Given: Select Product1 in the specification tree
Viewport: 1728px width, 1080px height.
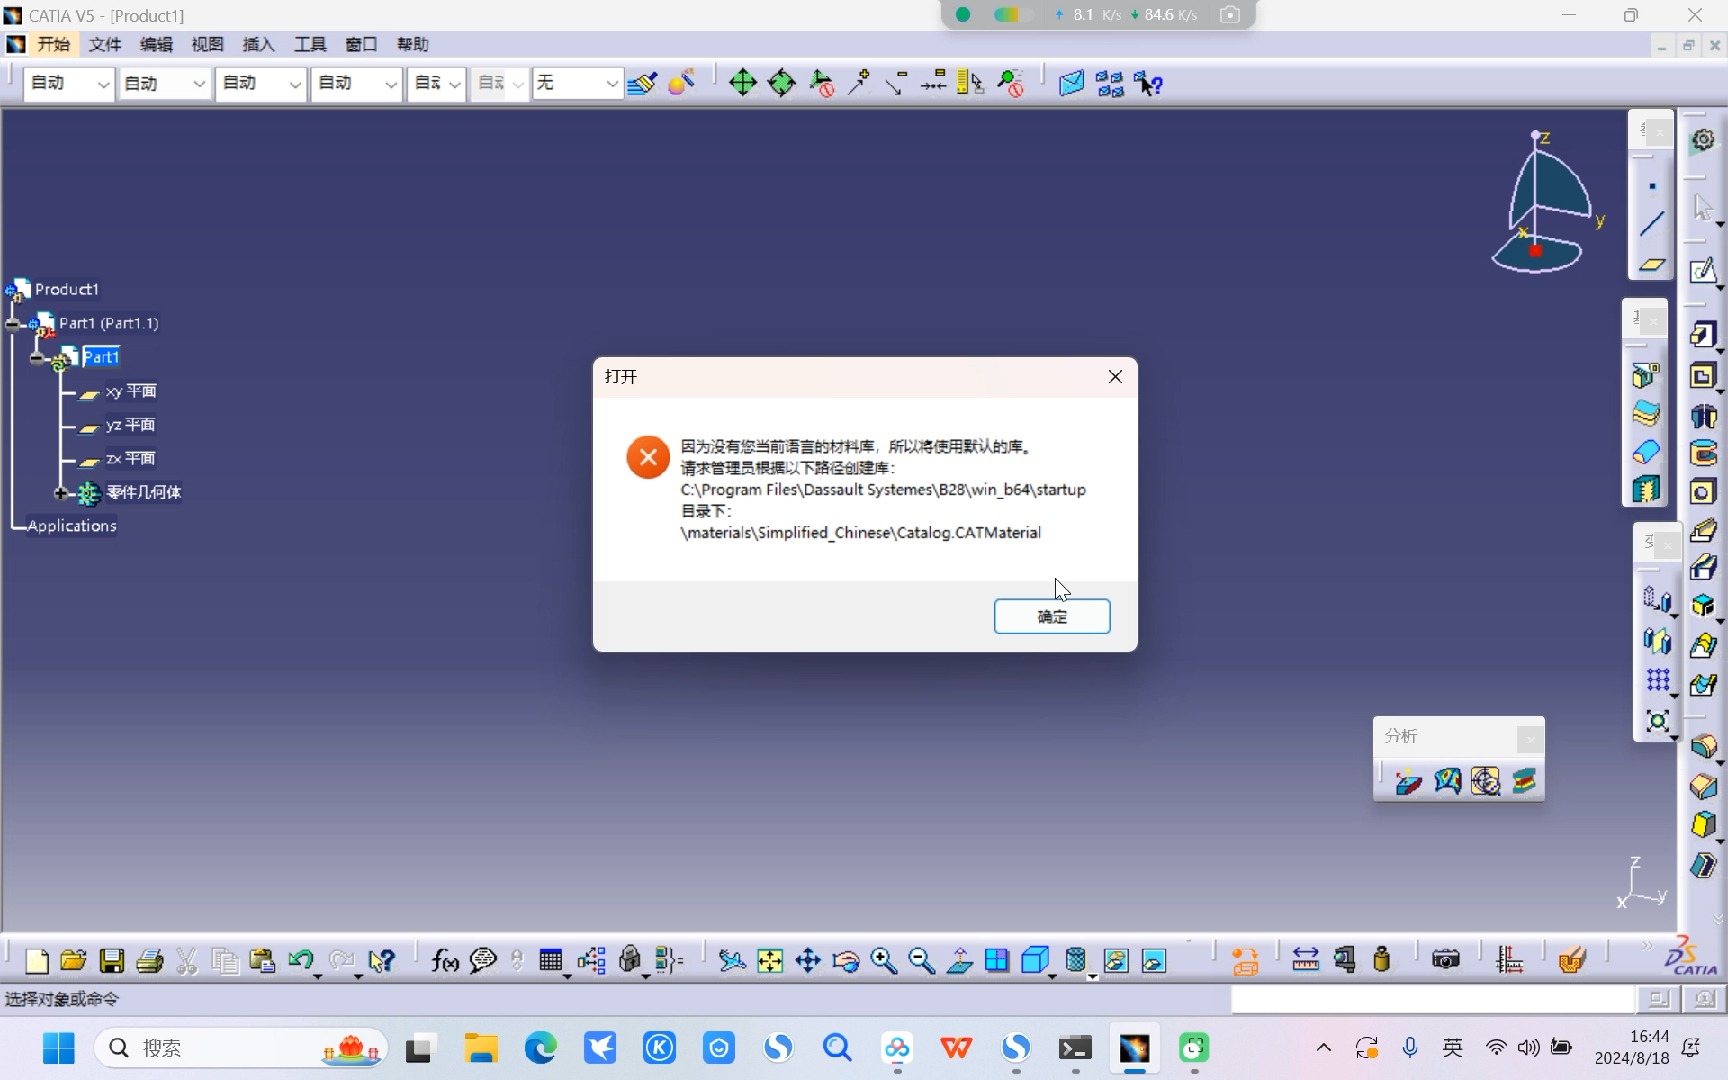Looking at the screenshot, I should (x=66, y=289).
